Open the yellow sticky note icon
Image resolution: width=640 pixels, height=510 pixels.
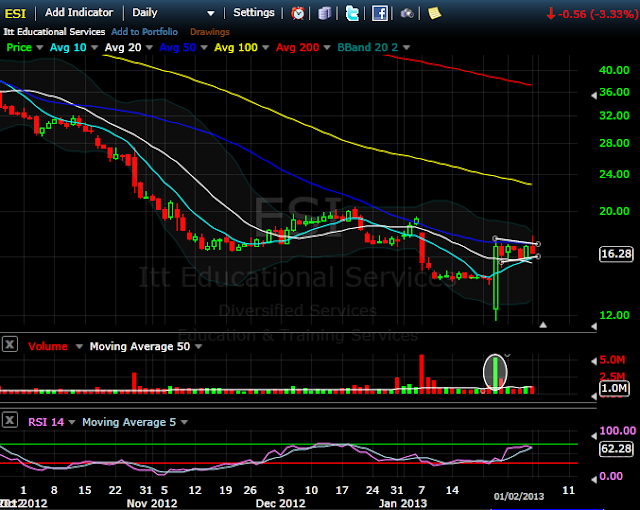coord(434,13)
